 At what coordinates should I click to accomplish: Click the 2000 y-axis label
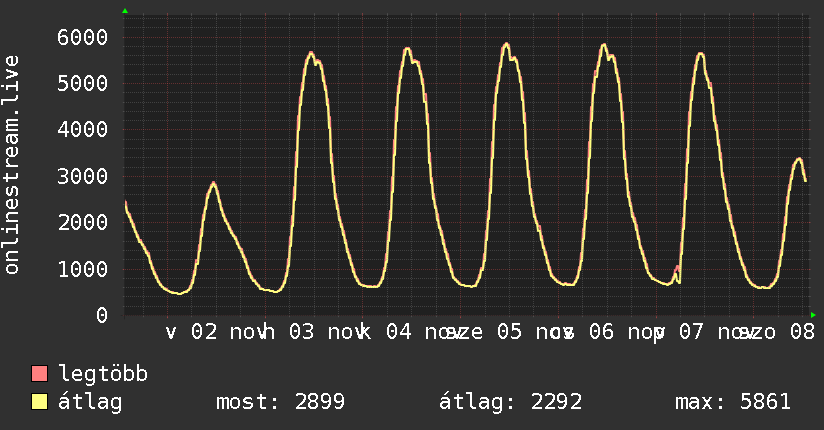point(83,222)
